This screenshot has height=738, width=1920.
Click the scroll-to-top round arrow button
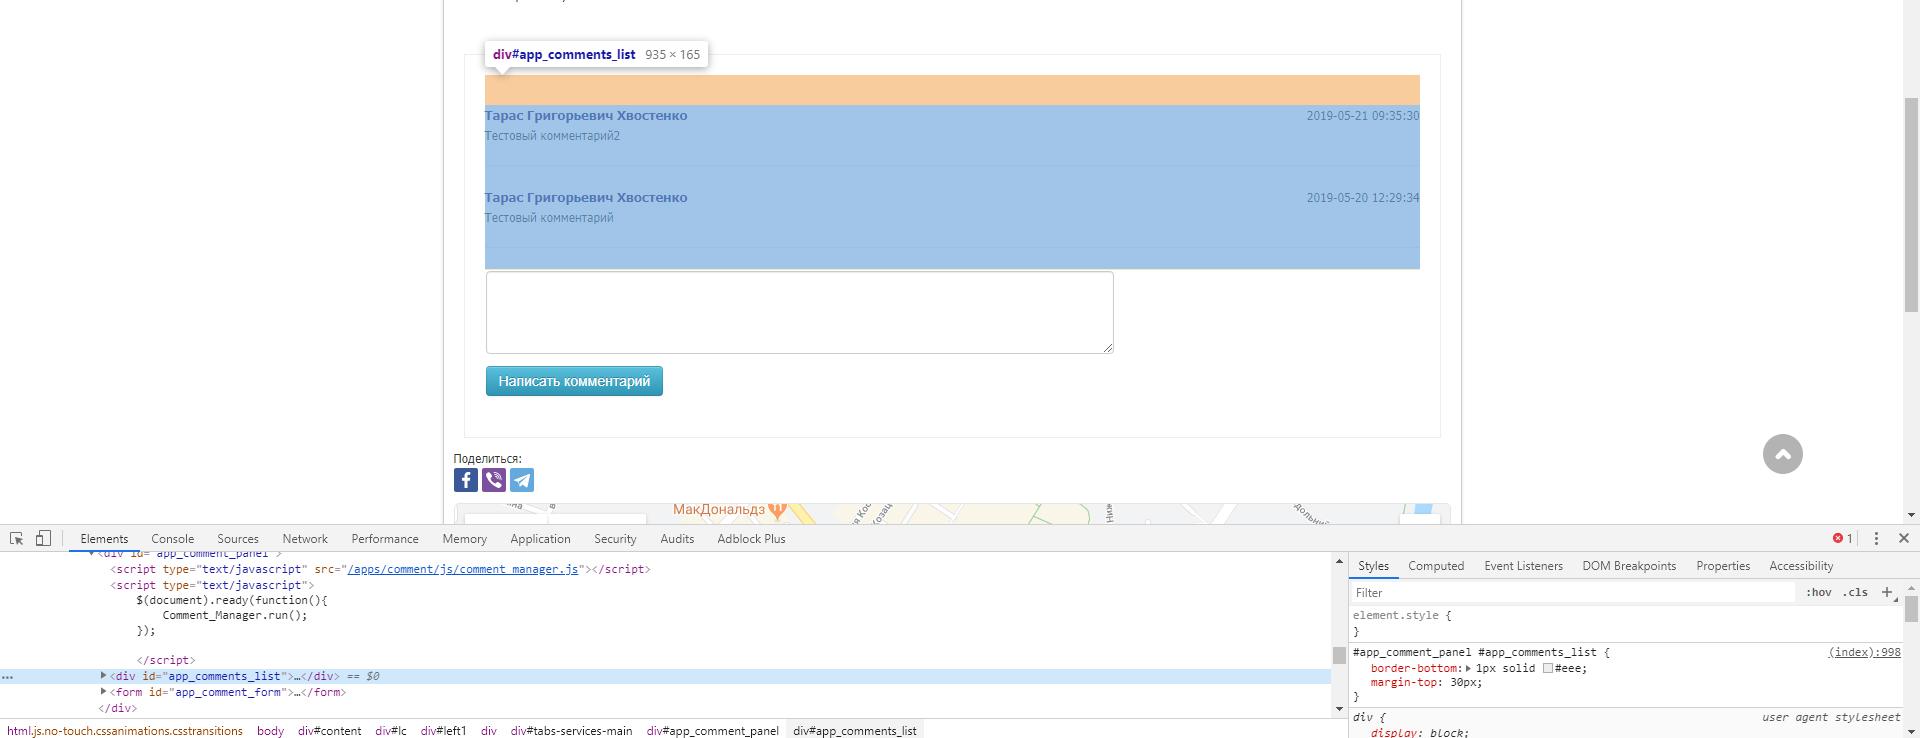(1782, 454)
